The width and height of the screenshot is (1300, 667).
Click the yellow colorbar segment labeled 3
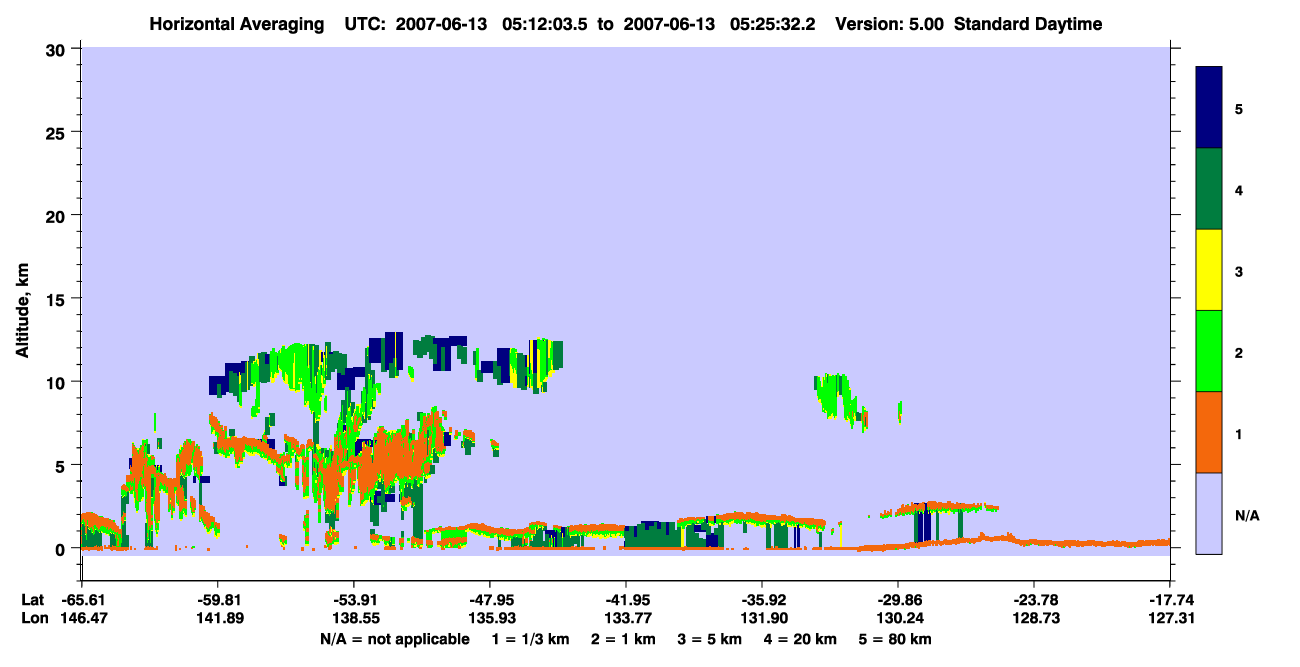pyautogui.click(x=1209, y=270)
